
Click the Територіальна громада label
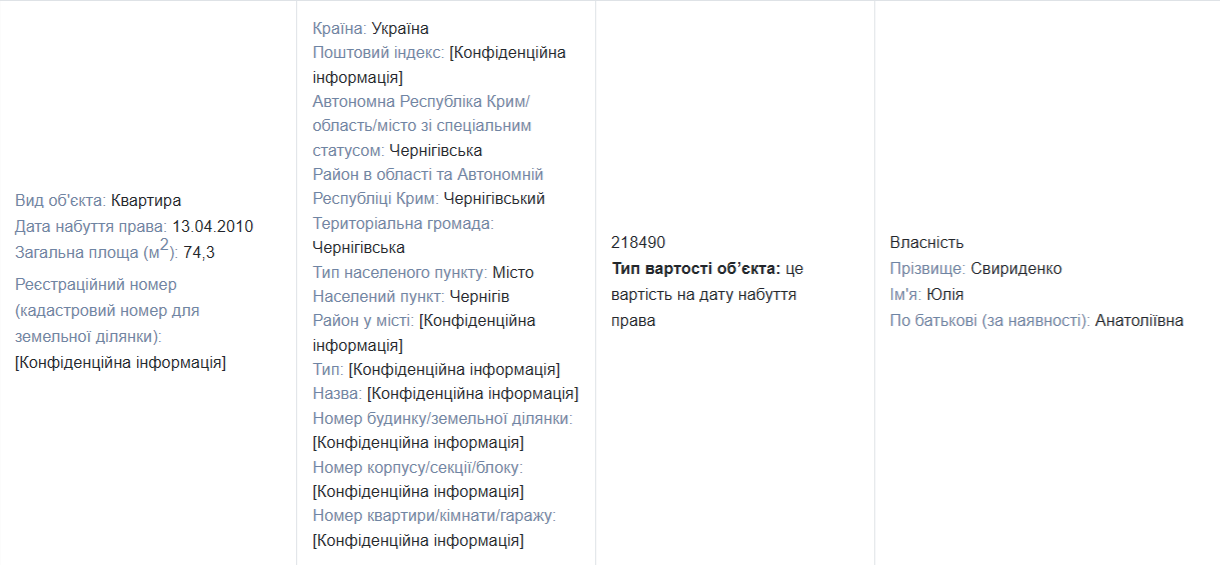403,223
